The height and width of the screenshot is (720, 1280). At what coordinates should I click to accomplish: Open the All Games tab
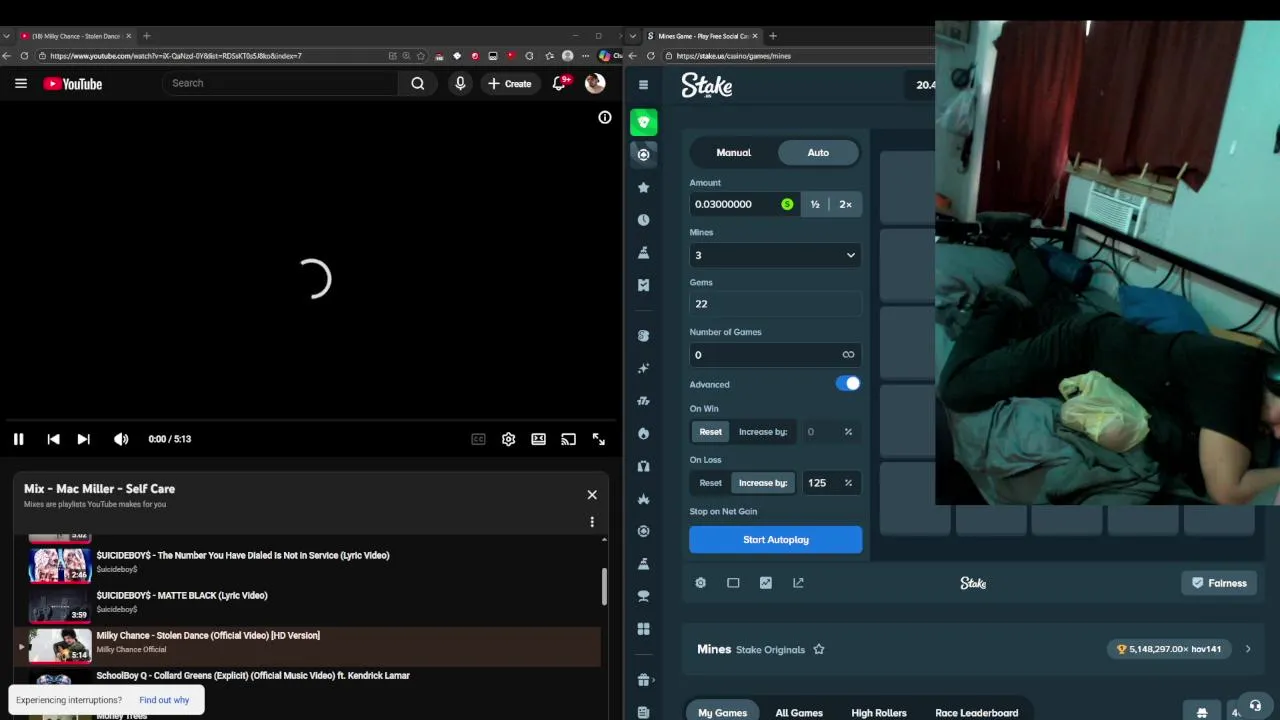point(799,712)
